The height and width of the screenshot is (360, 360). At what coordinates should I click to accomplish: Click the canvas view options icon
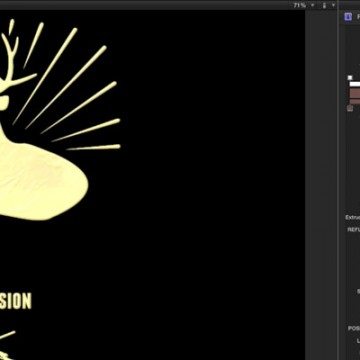324,5
